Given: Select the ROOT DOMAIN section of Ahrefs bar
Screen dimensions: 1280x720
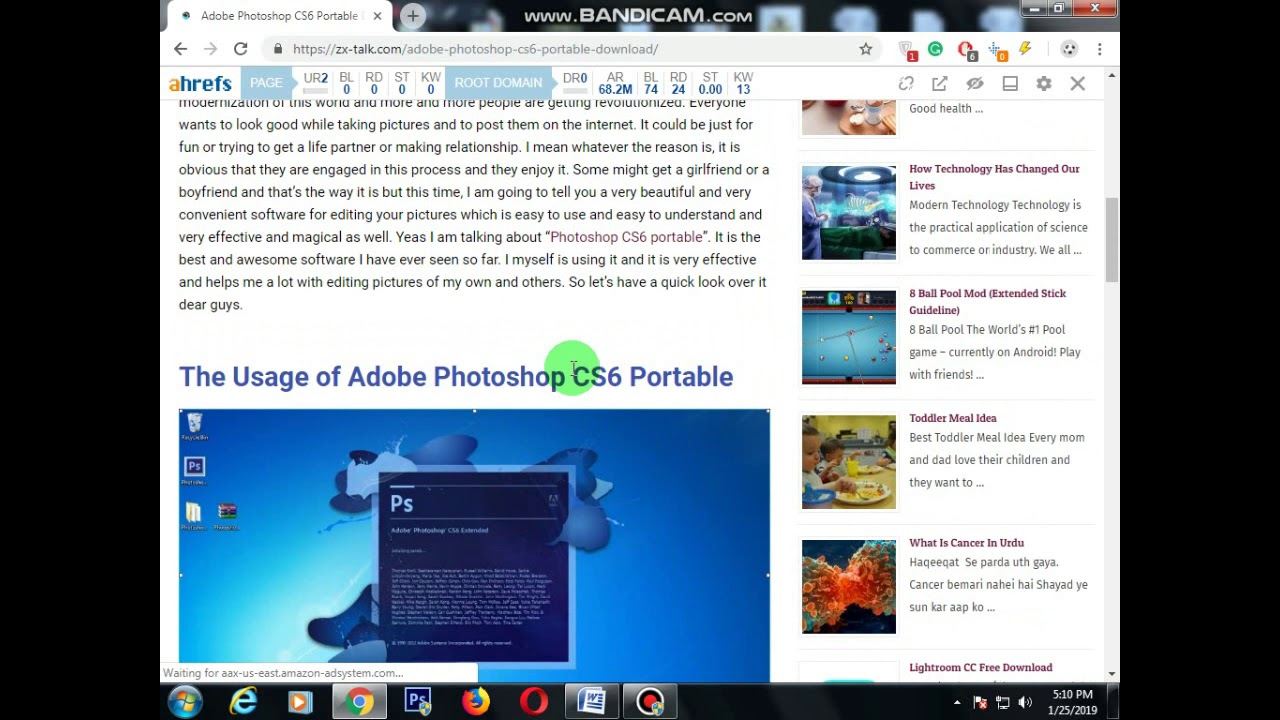Looking at the screenshot, I should (498, 83).
